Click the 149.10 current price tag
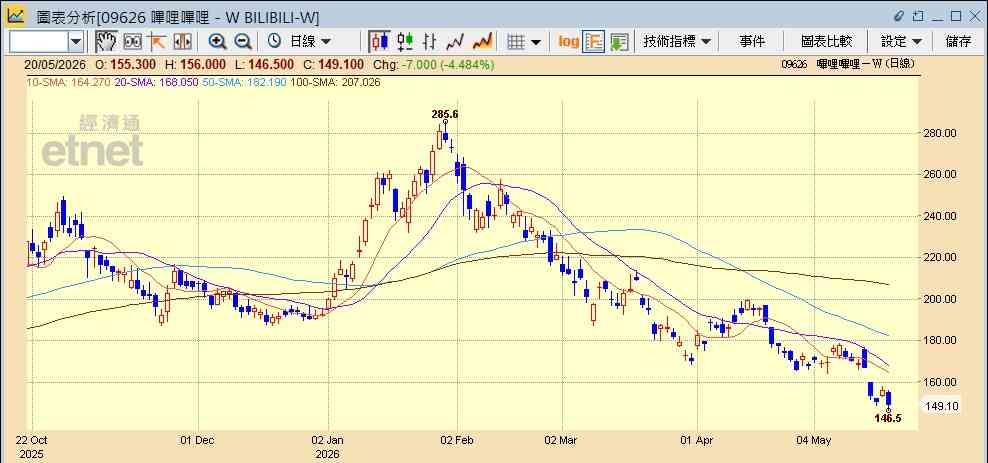988x463 pixels. 941,406
